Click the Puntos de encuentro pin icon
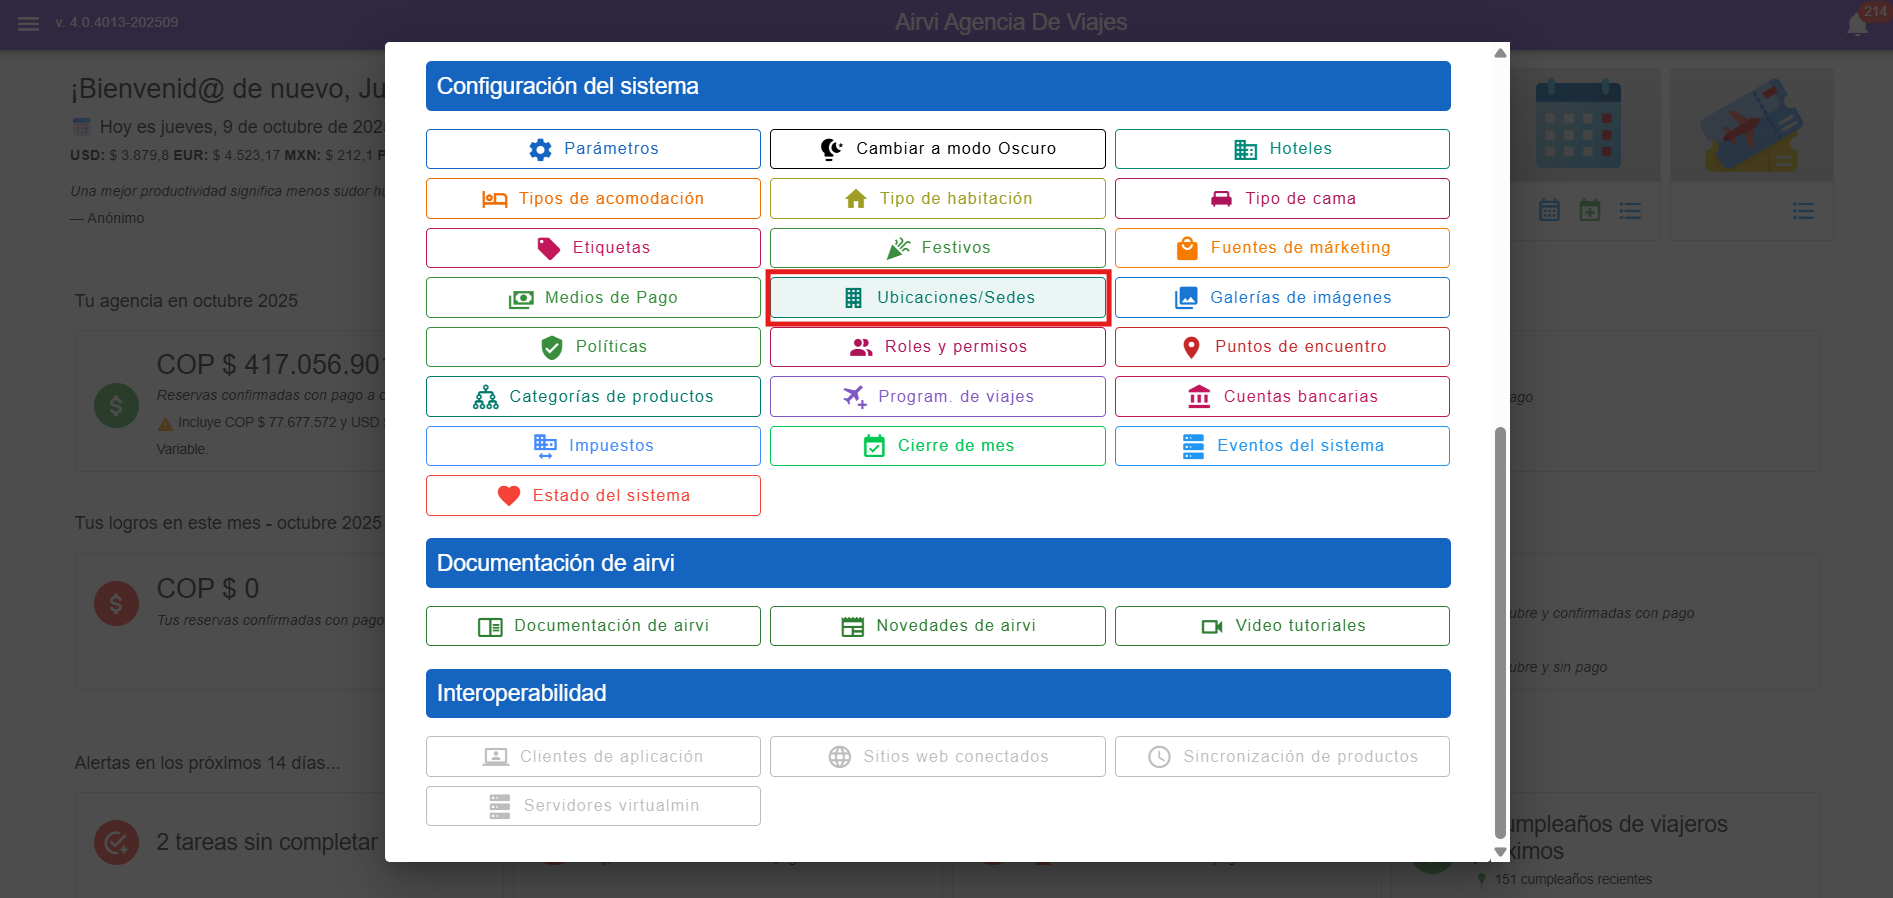The width and height of the screenshot is (1893, 898). pos(1191,347)
